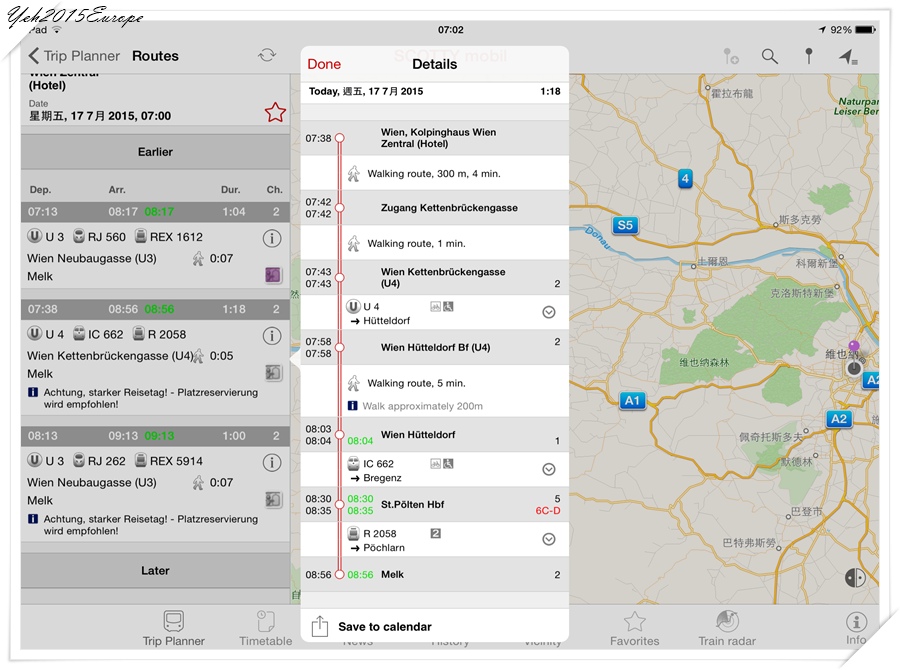
Task: Open info for the 07:13 U3 route
Action: pos(272,238)
